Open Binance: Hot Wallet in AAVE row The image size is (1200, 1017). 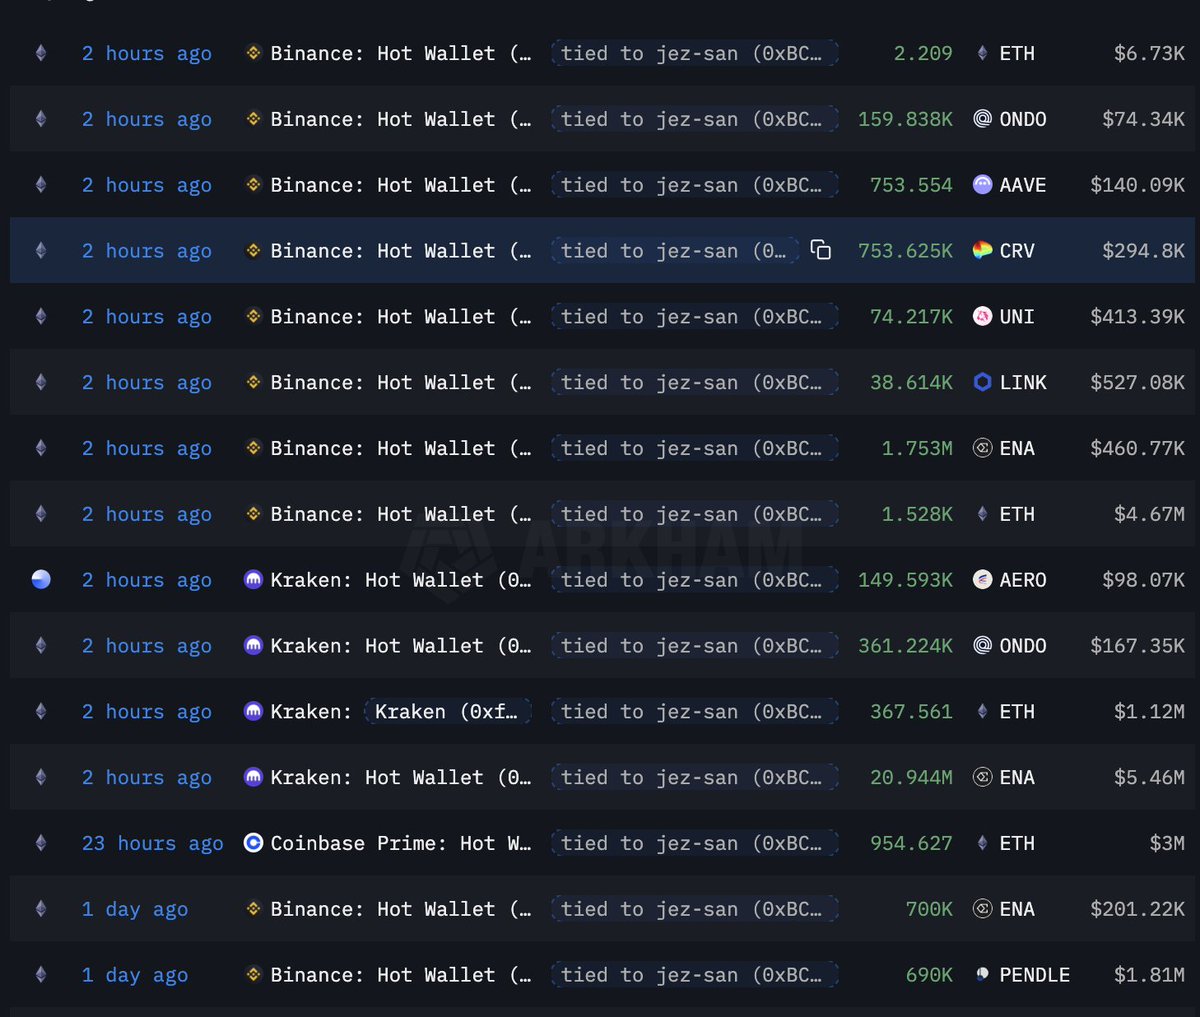(x=401, y=185)
